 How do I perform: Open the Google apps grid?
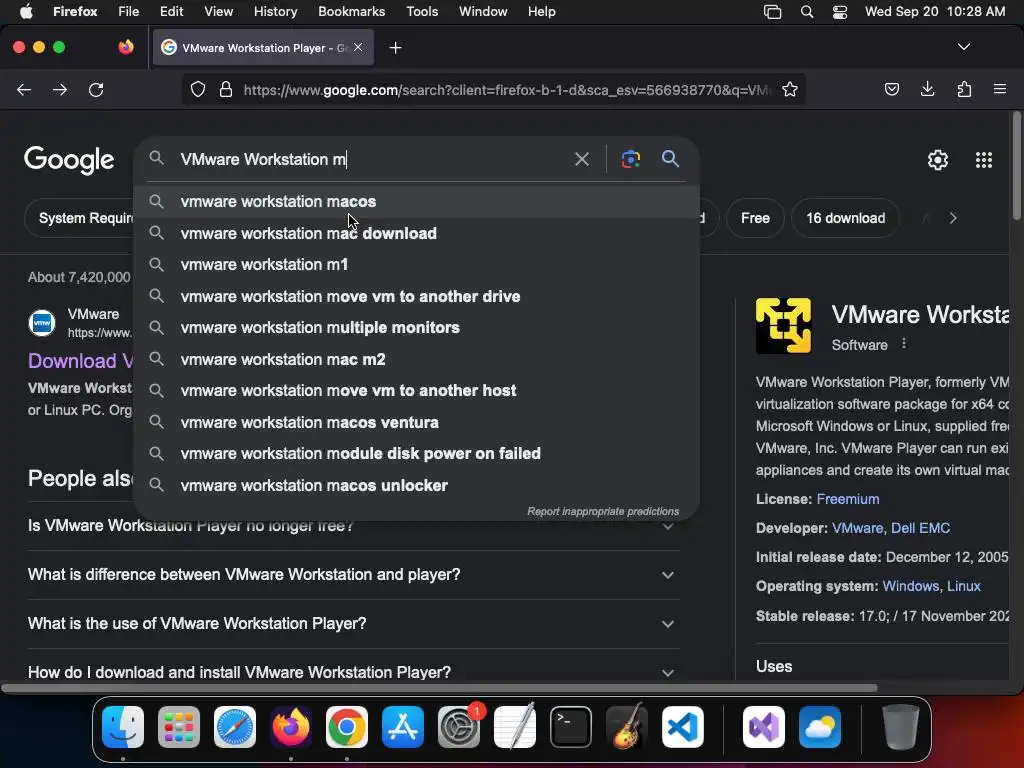click(984, 160)
